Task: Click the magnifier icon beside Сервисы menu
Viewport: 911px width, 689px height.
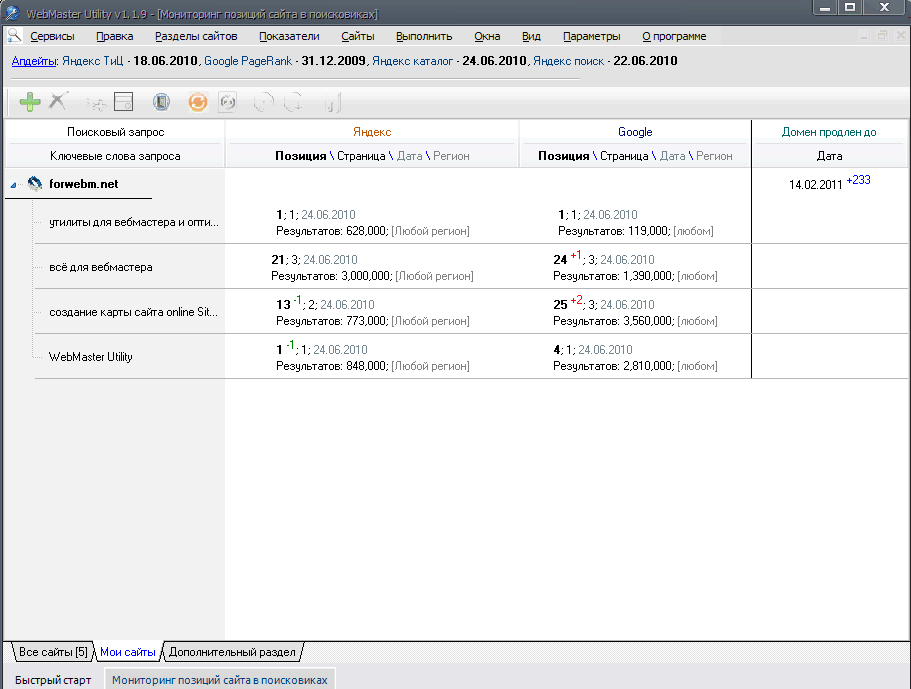Action: pos(14,36)
